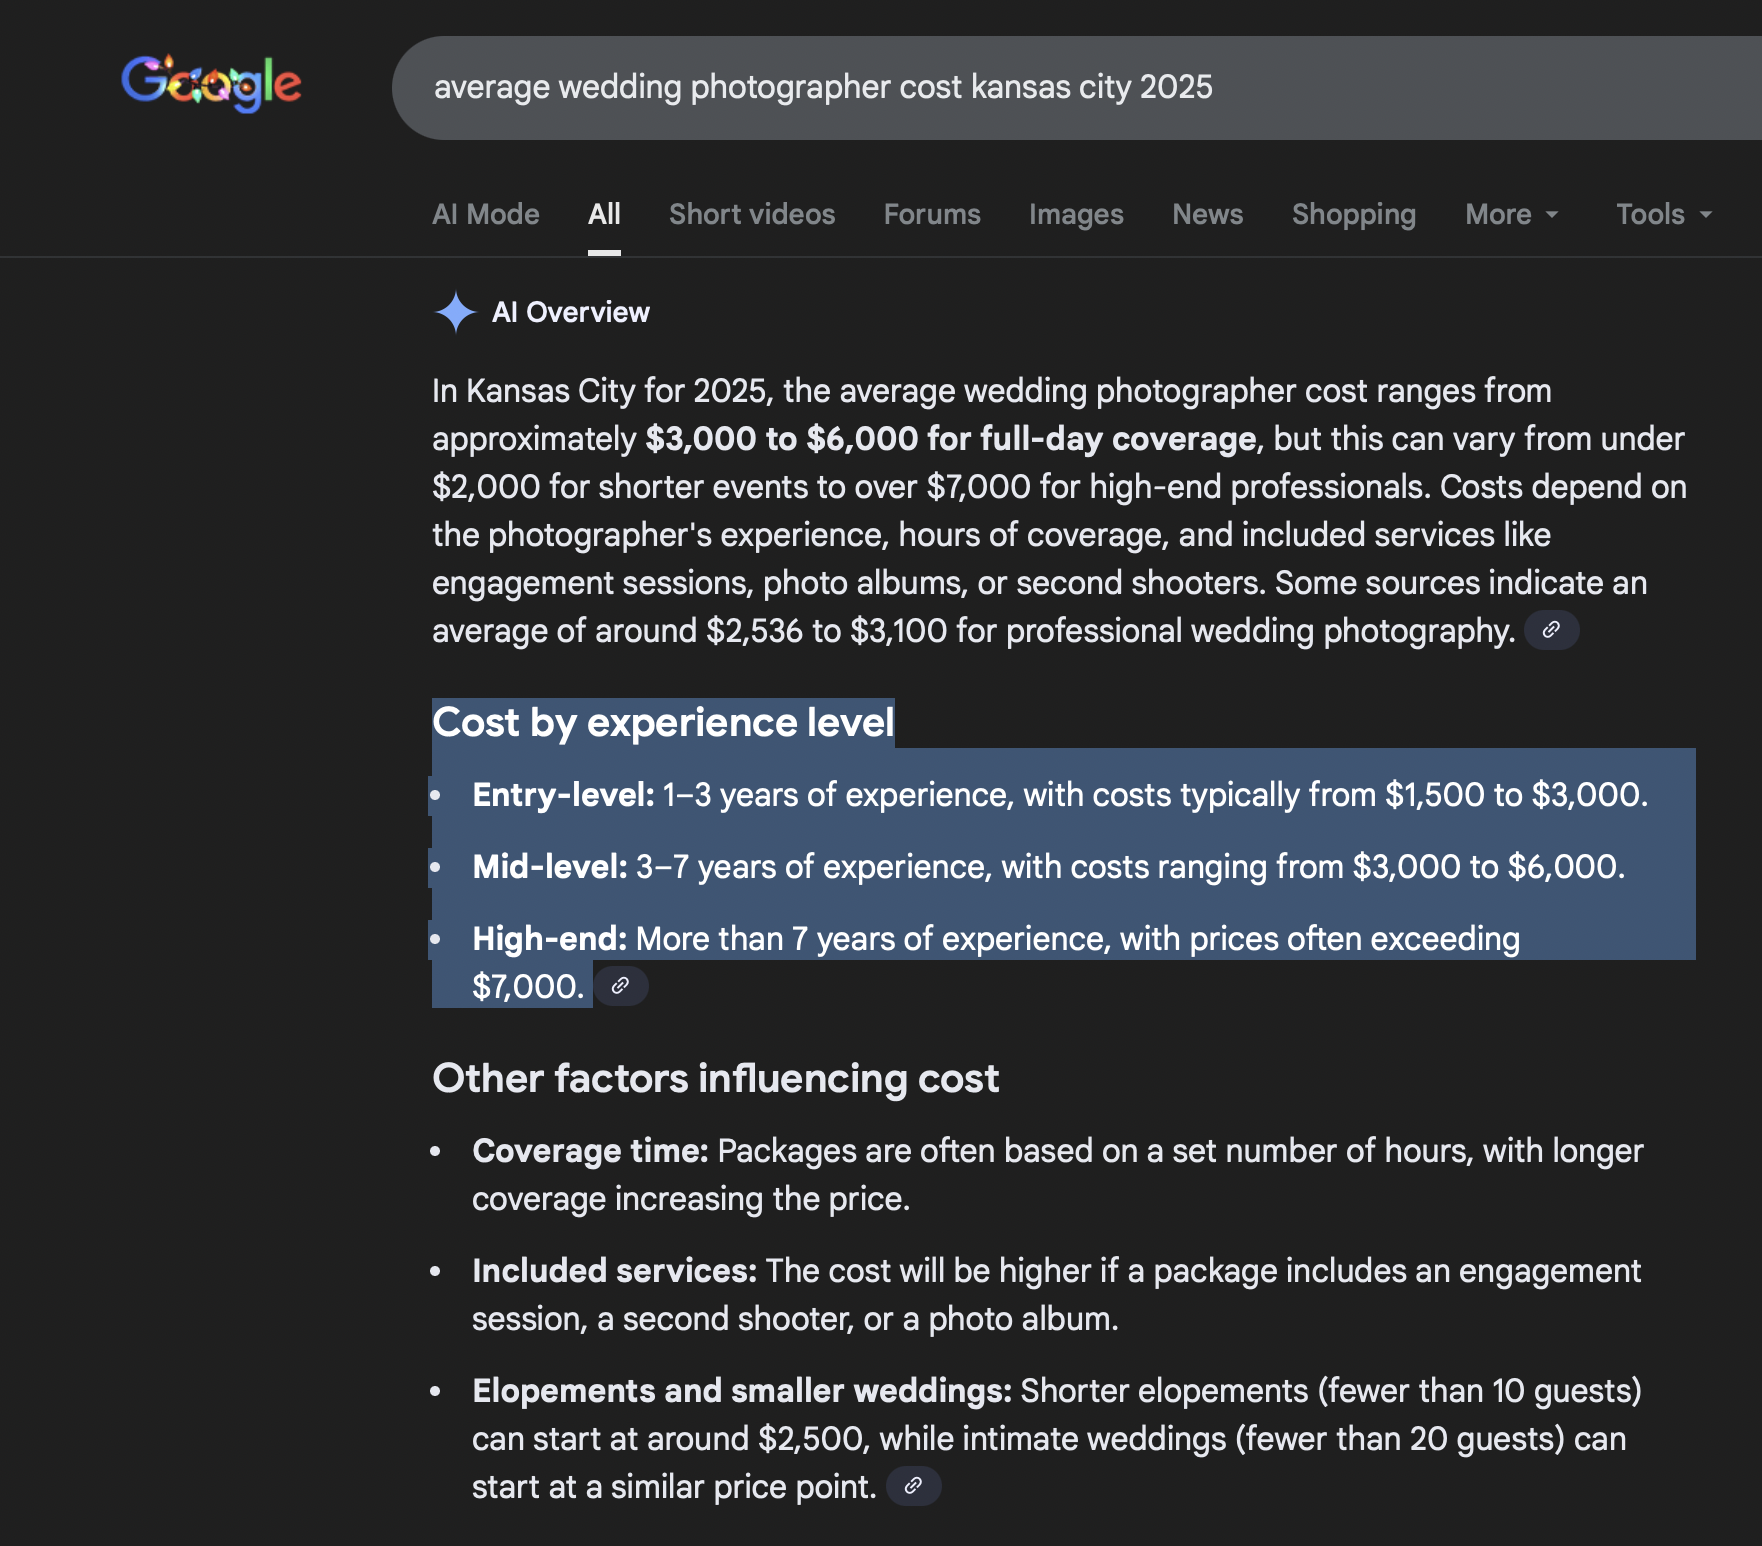The height and width of the screenshot is (1546, 1762).
Task: Go to the Forums tab
Action: (x=931, y=214)
